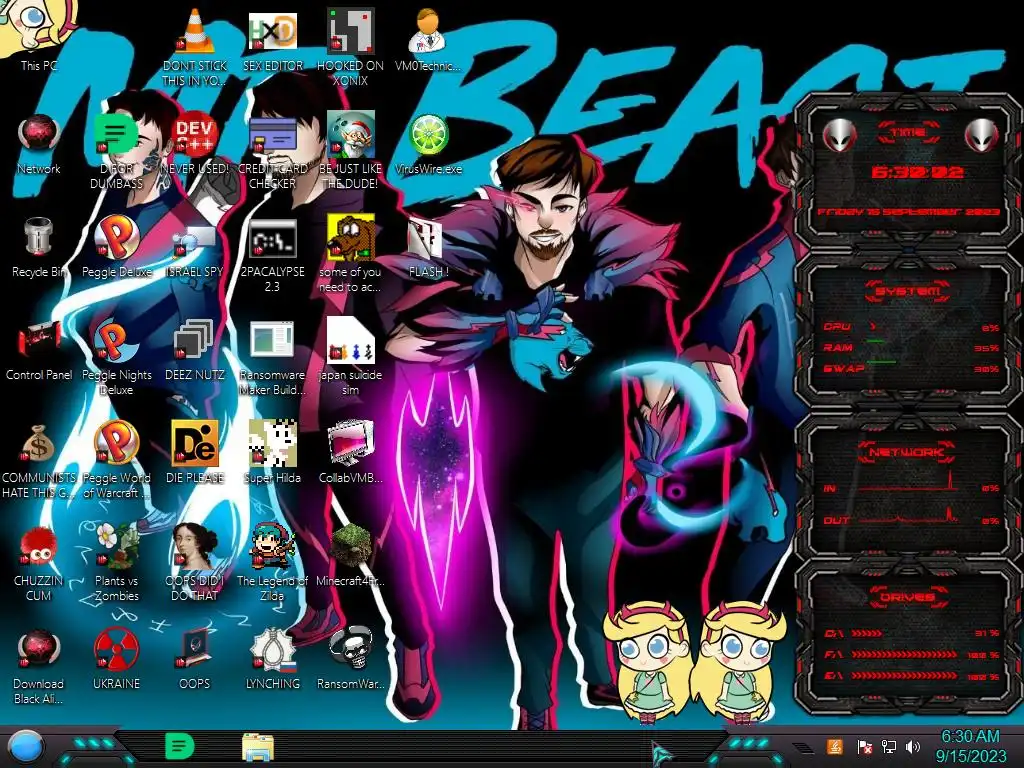1024x768 pixels.
Task: Launch Peggle World of Warcraft icon
Action: pos(116,443)
